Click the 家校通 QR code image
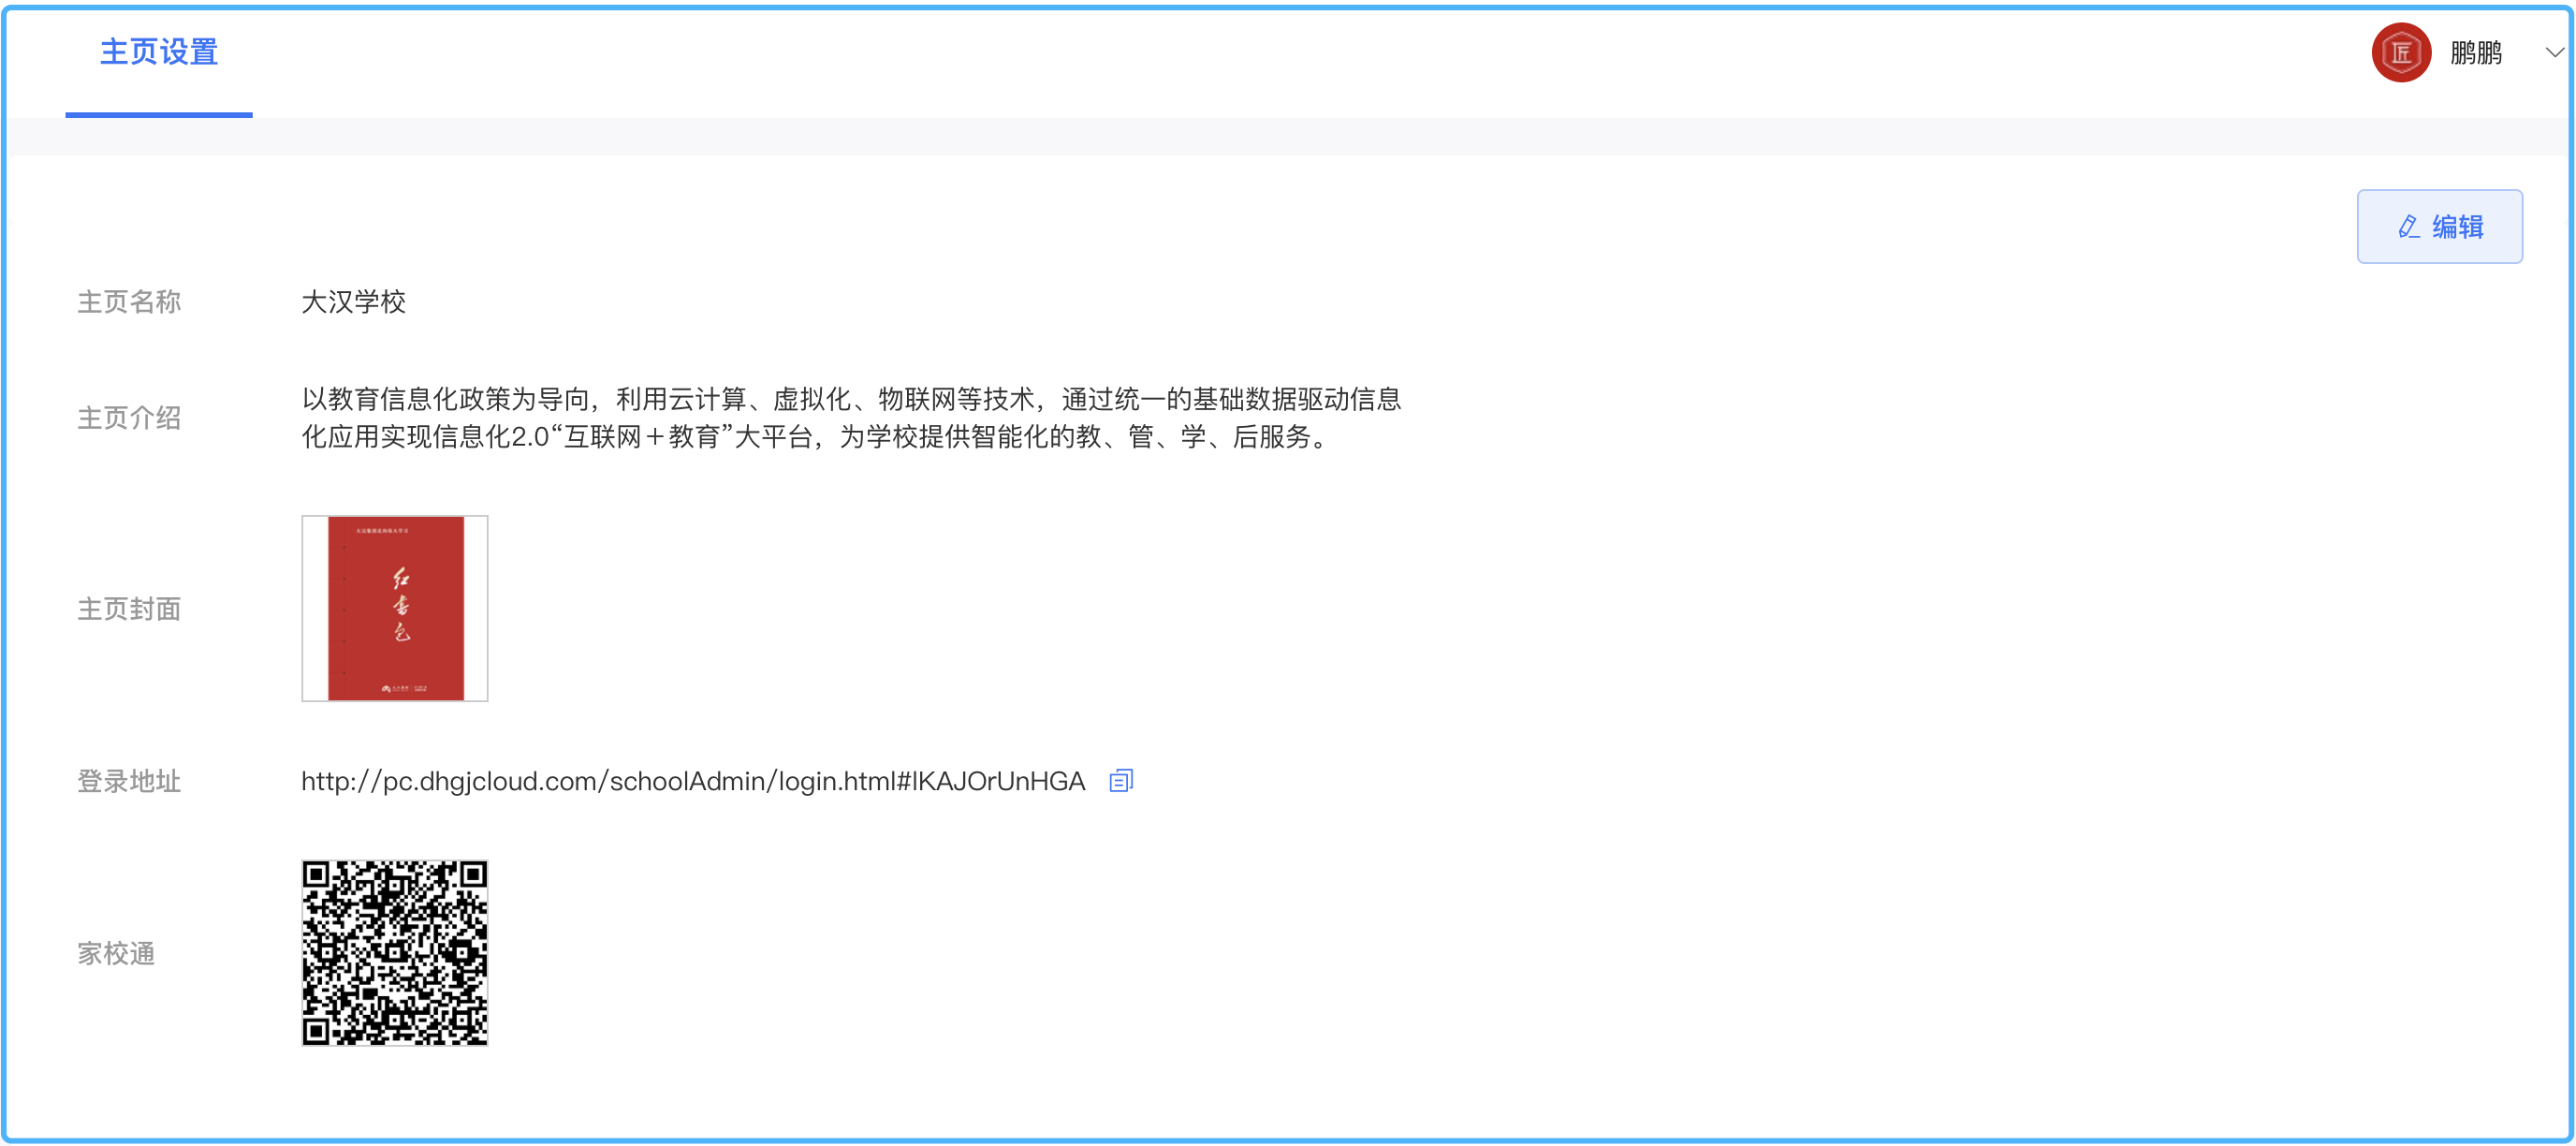Viewport: 2576px width, 1146px height. click(394, 953)
